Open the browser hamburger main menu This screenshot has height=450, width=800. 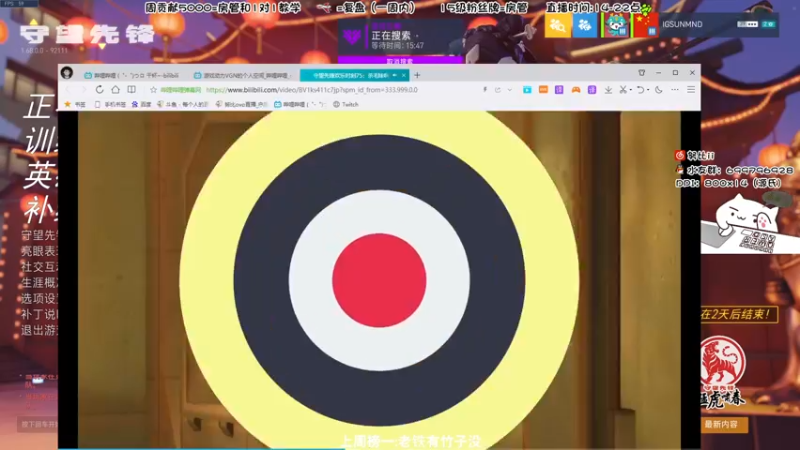[x=691, y=90]
